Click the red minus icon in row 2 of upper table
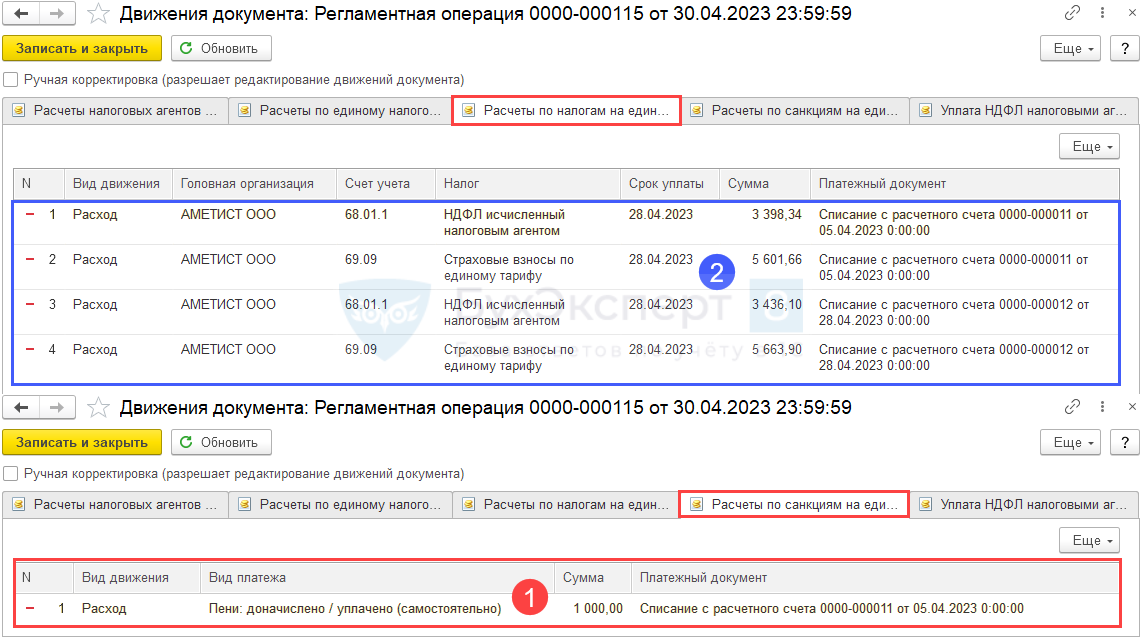The height and width of the screenshot is (641, 1142). (x=30, y=259)
